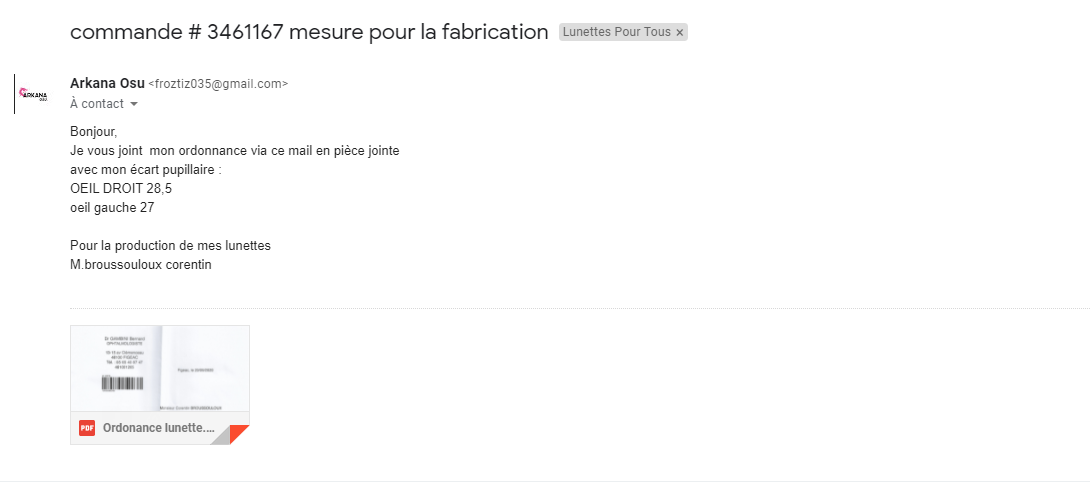This screenshot has height=499, width=1090.
Task: Click the 'Bonjour,' greeting line
Action: pyautogui.click(x=94, y=131)
